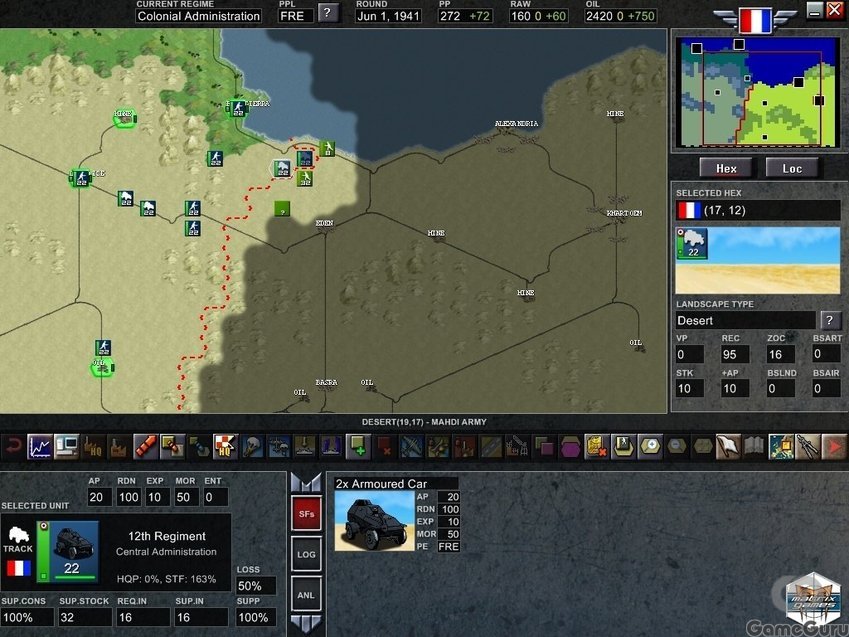Click the airlift plane icon
Screen dimensions: 849x637
click(278, 447)
